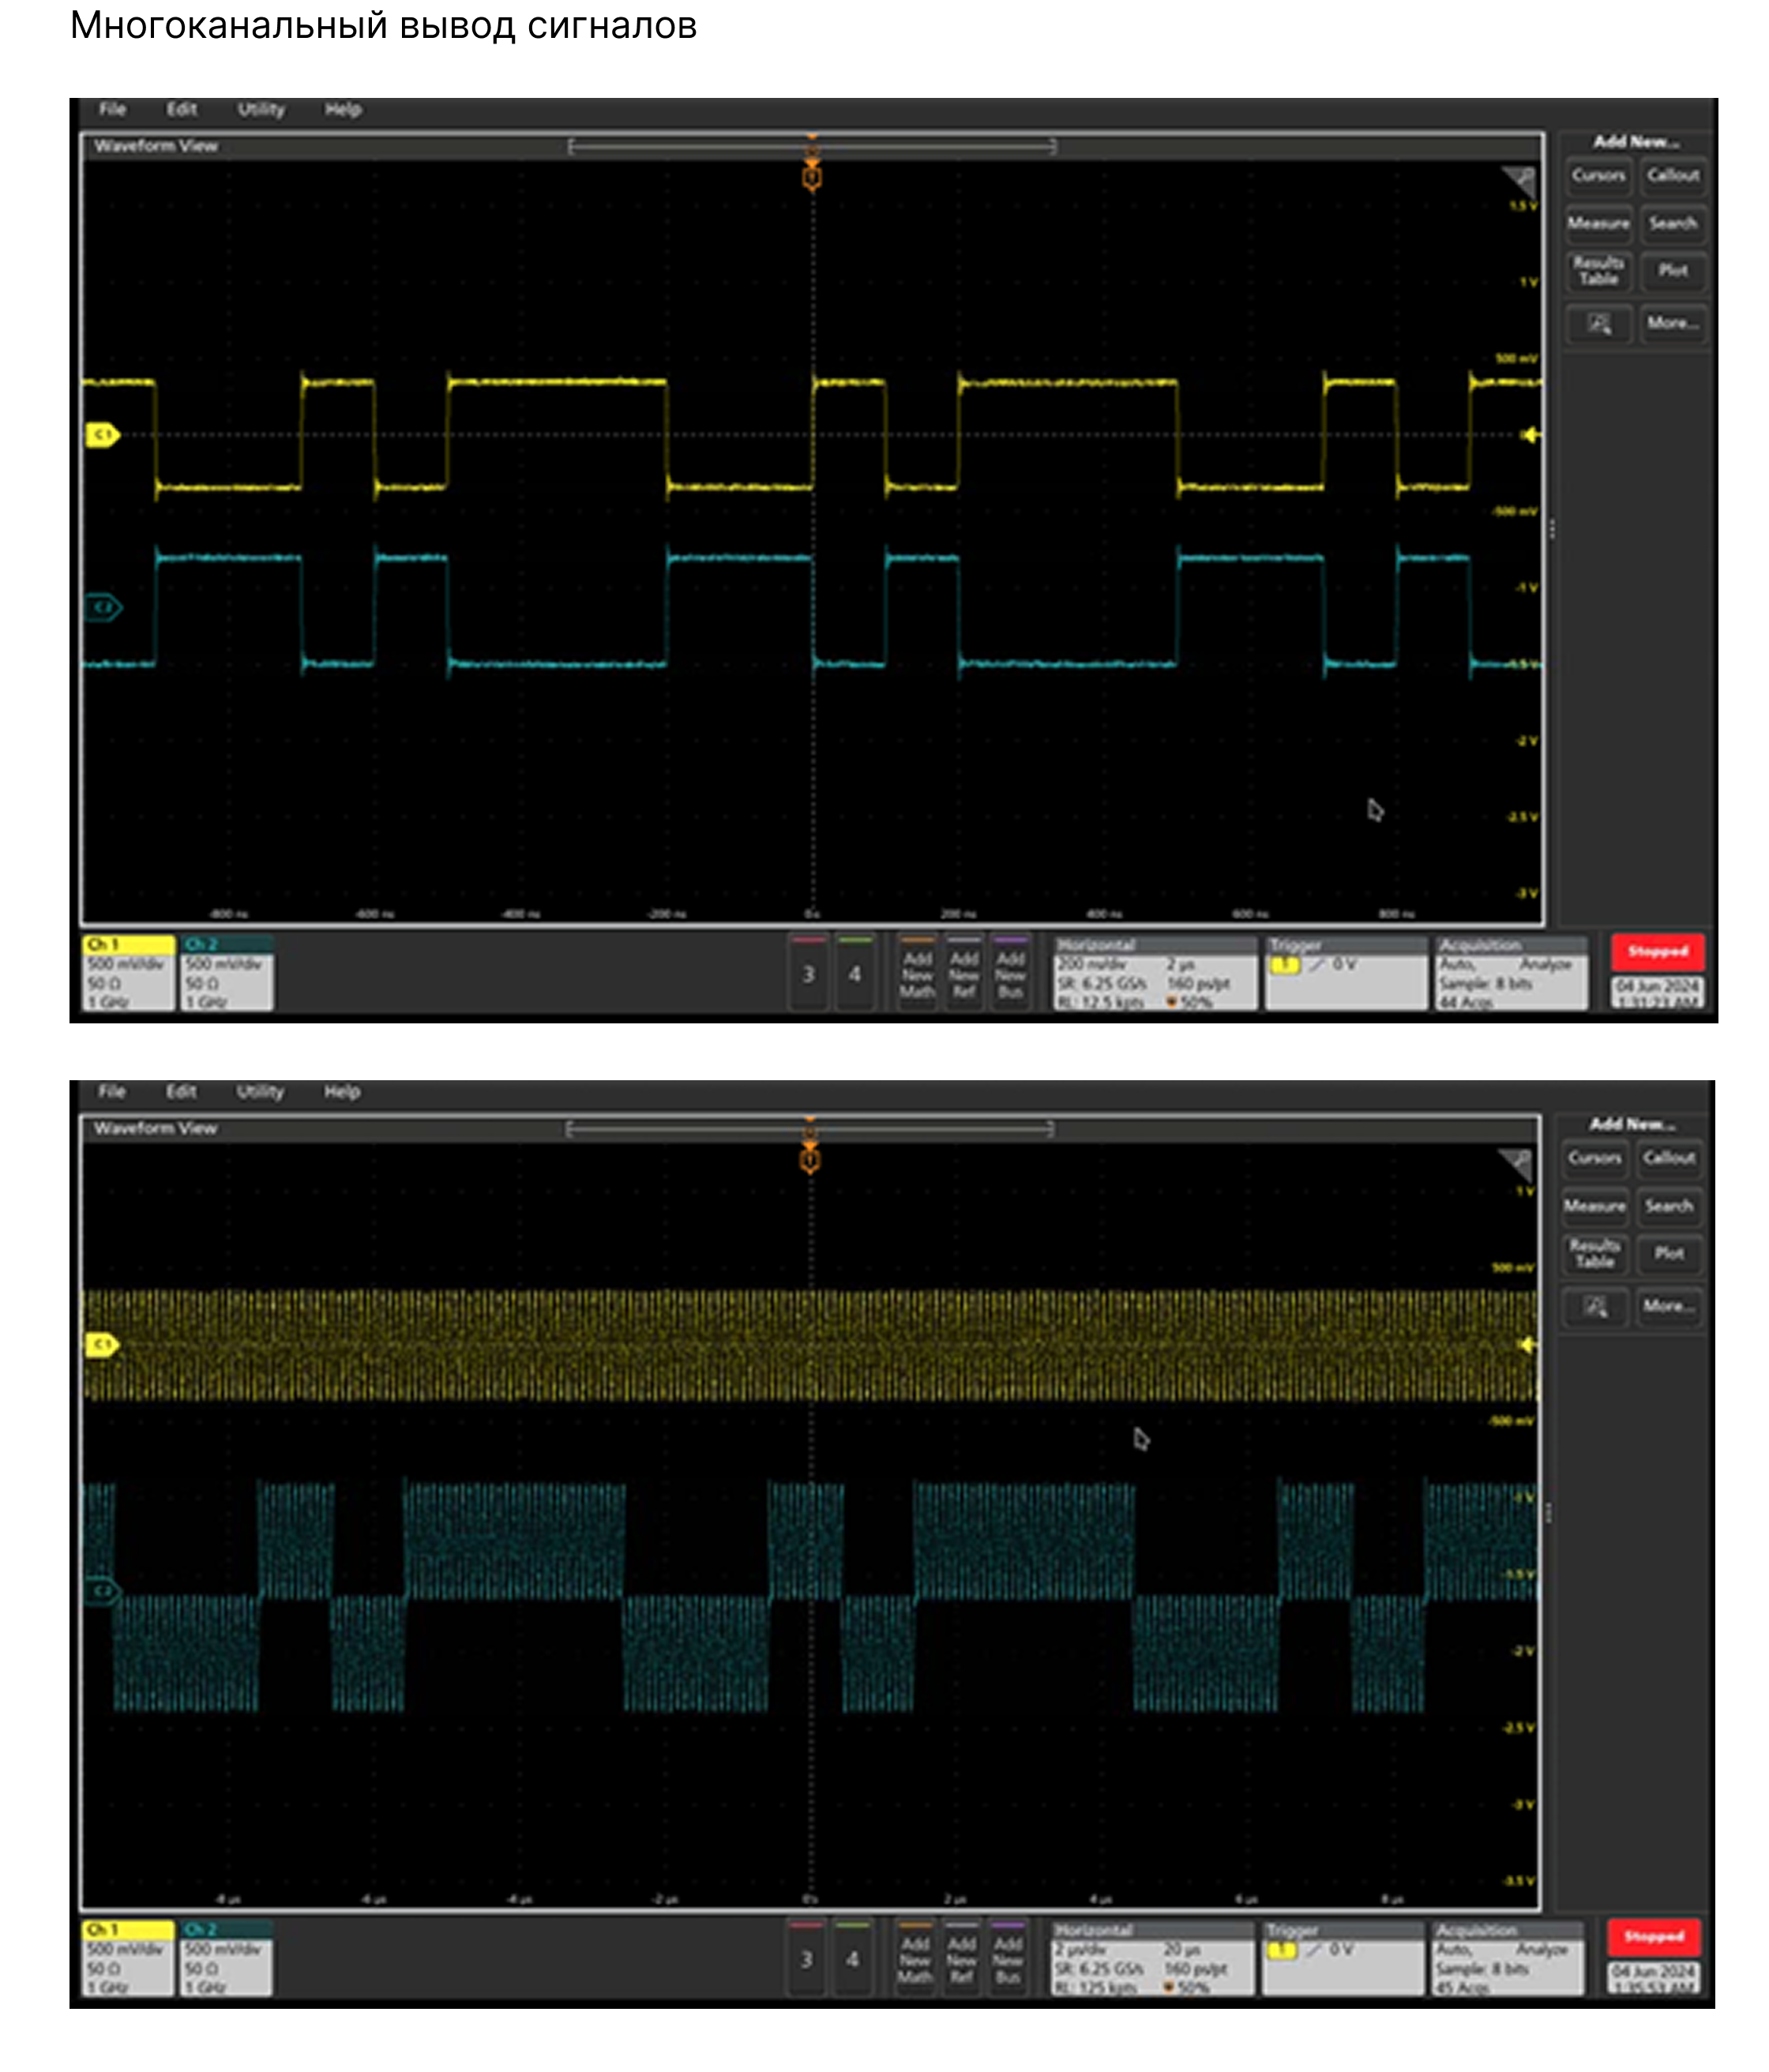Click date/time badge in first screenshot
Viewport: 1769px width, 2072px height.
[1657, 993]
